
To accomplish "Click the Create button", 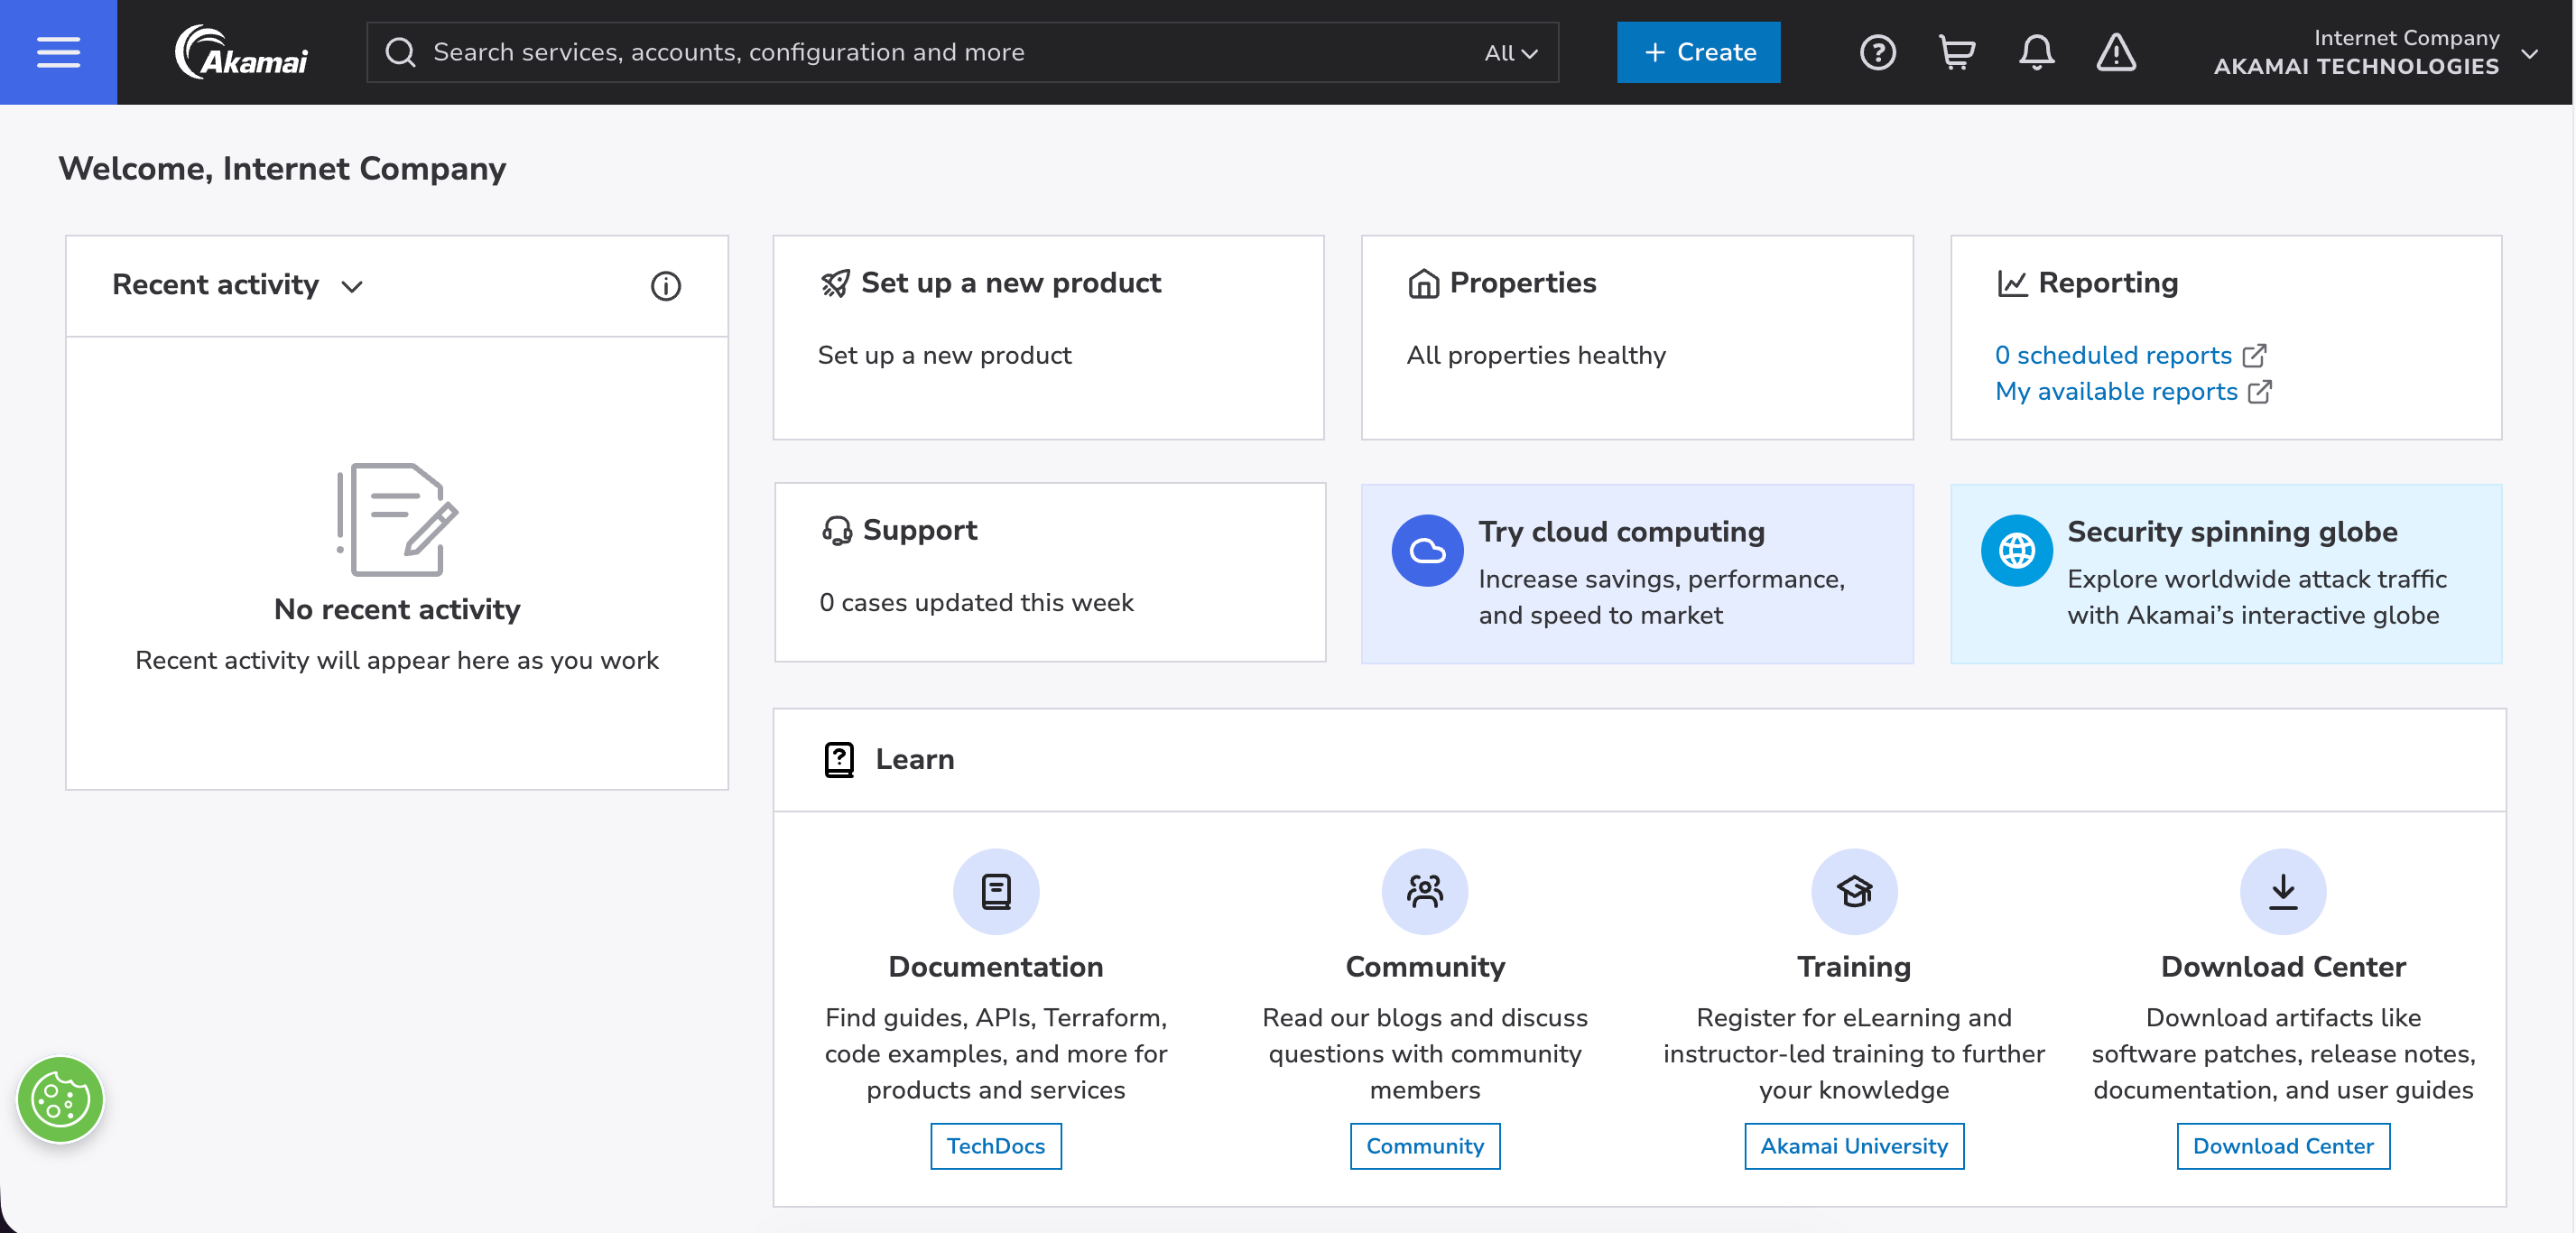I will 1698,52.
